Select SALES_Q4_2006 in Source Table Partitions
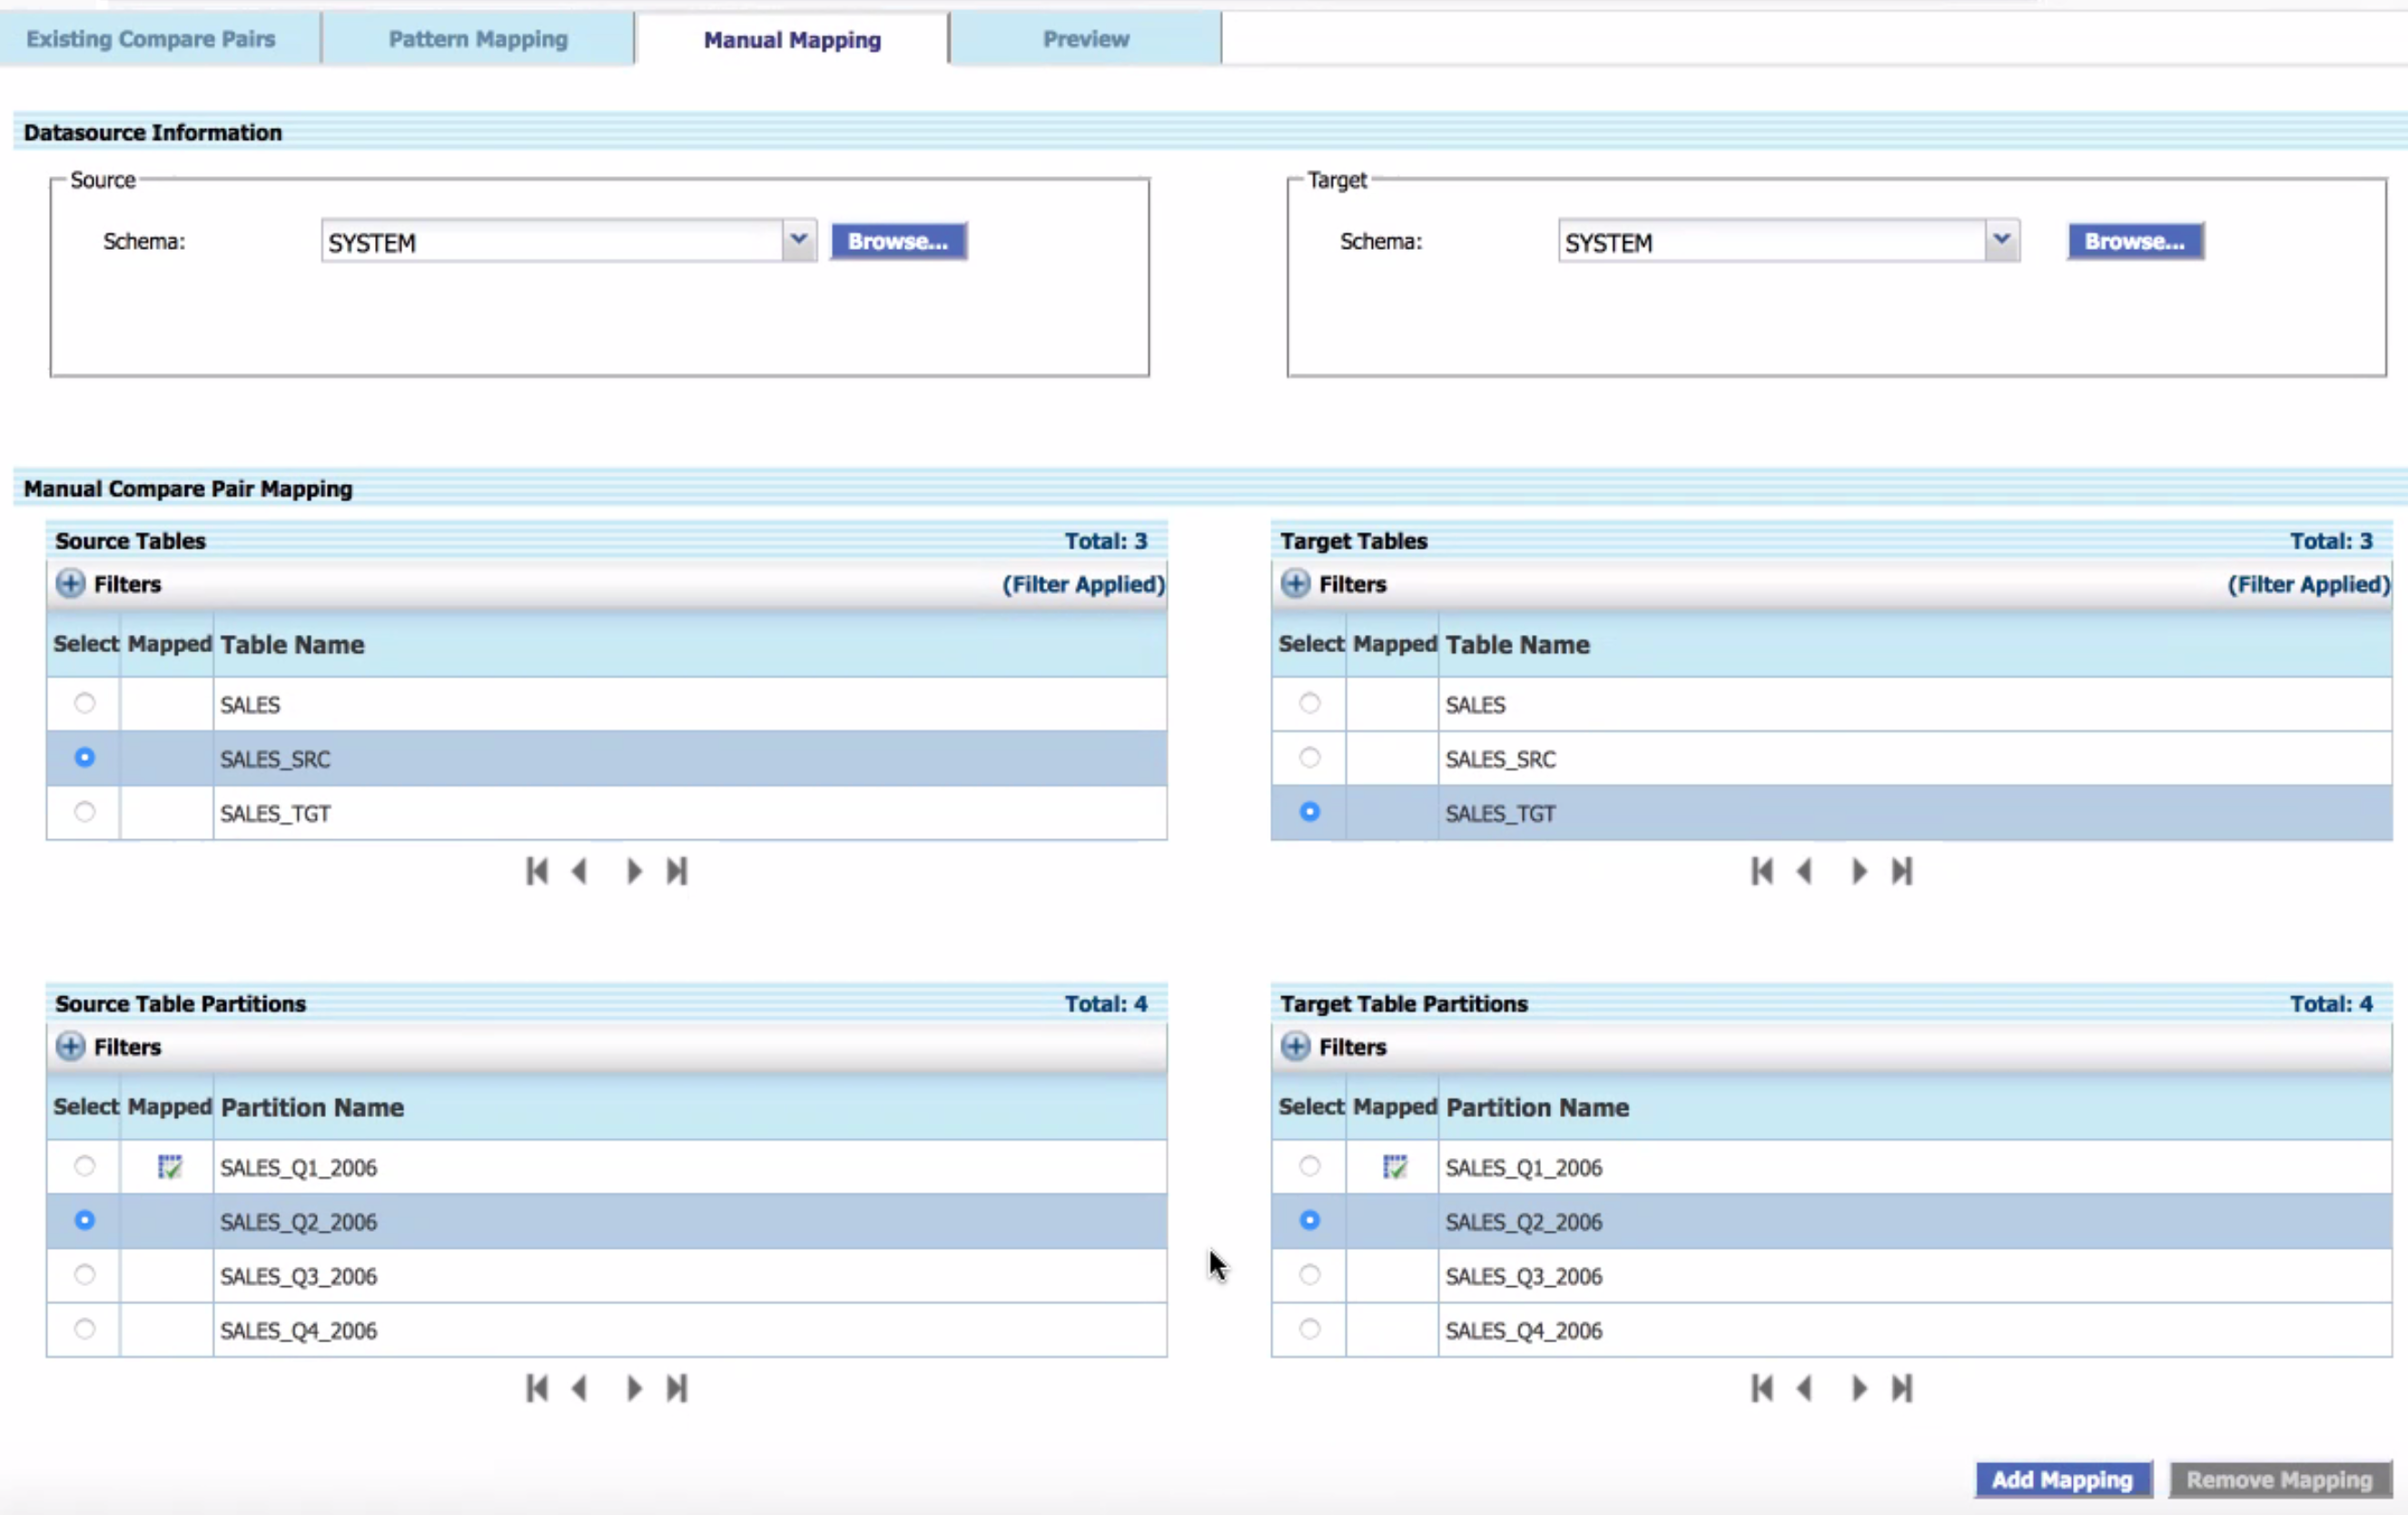 click(x=84, y=1329)
